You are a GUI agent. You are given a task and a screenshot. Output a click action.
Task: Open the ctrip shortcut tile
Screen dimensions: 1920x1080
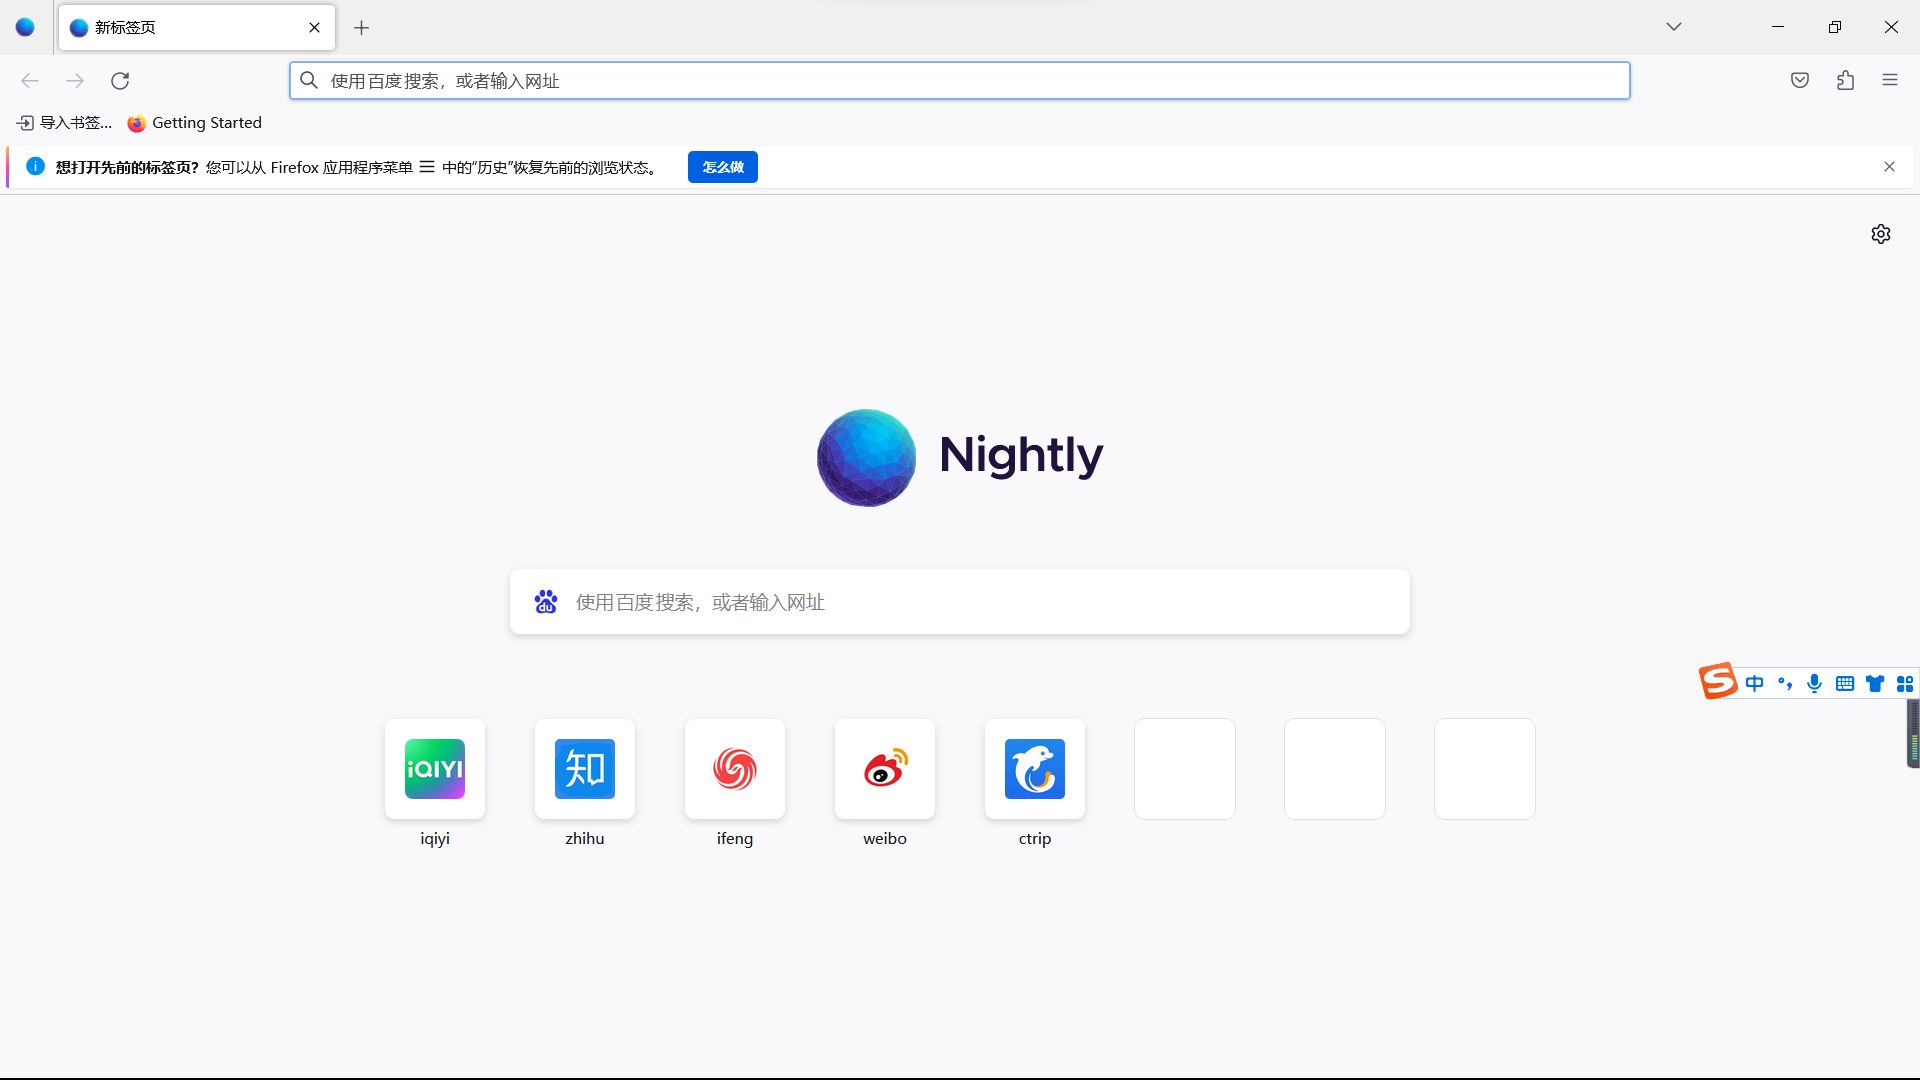click(x=1035, y=769)
